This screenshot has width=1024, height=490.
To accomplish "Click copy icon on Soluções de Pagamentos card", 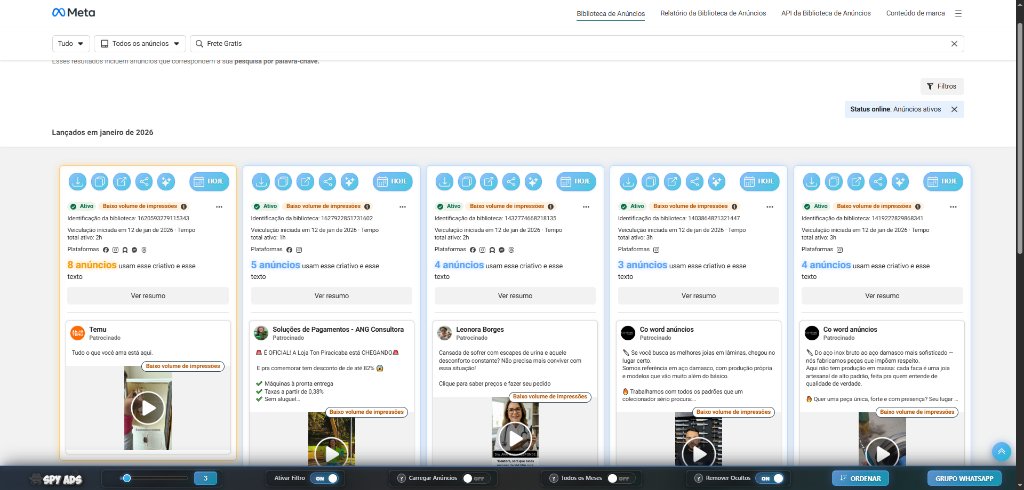I will click(283, 181).
